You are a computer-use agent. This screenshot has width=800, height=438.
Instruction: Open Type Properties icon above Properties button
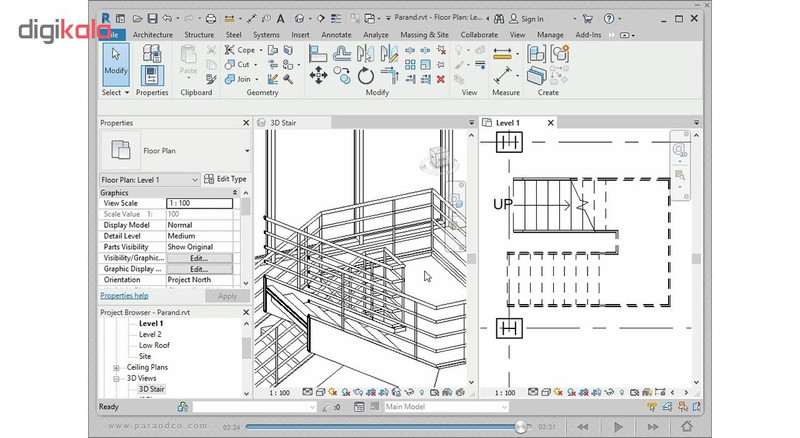point(152,53)
